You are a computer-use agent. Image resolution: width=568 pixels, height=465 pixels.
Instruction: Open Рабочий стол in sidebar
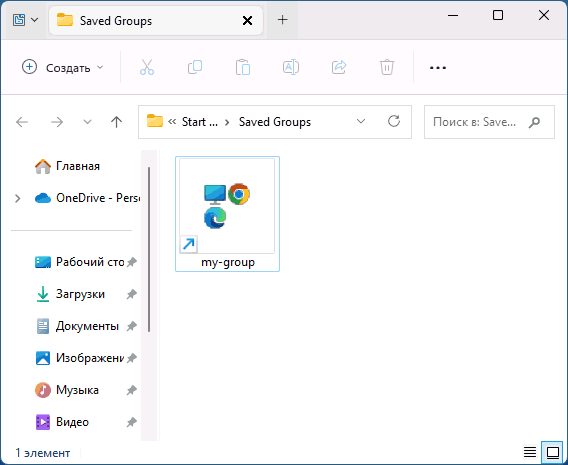tap(80, 262)
